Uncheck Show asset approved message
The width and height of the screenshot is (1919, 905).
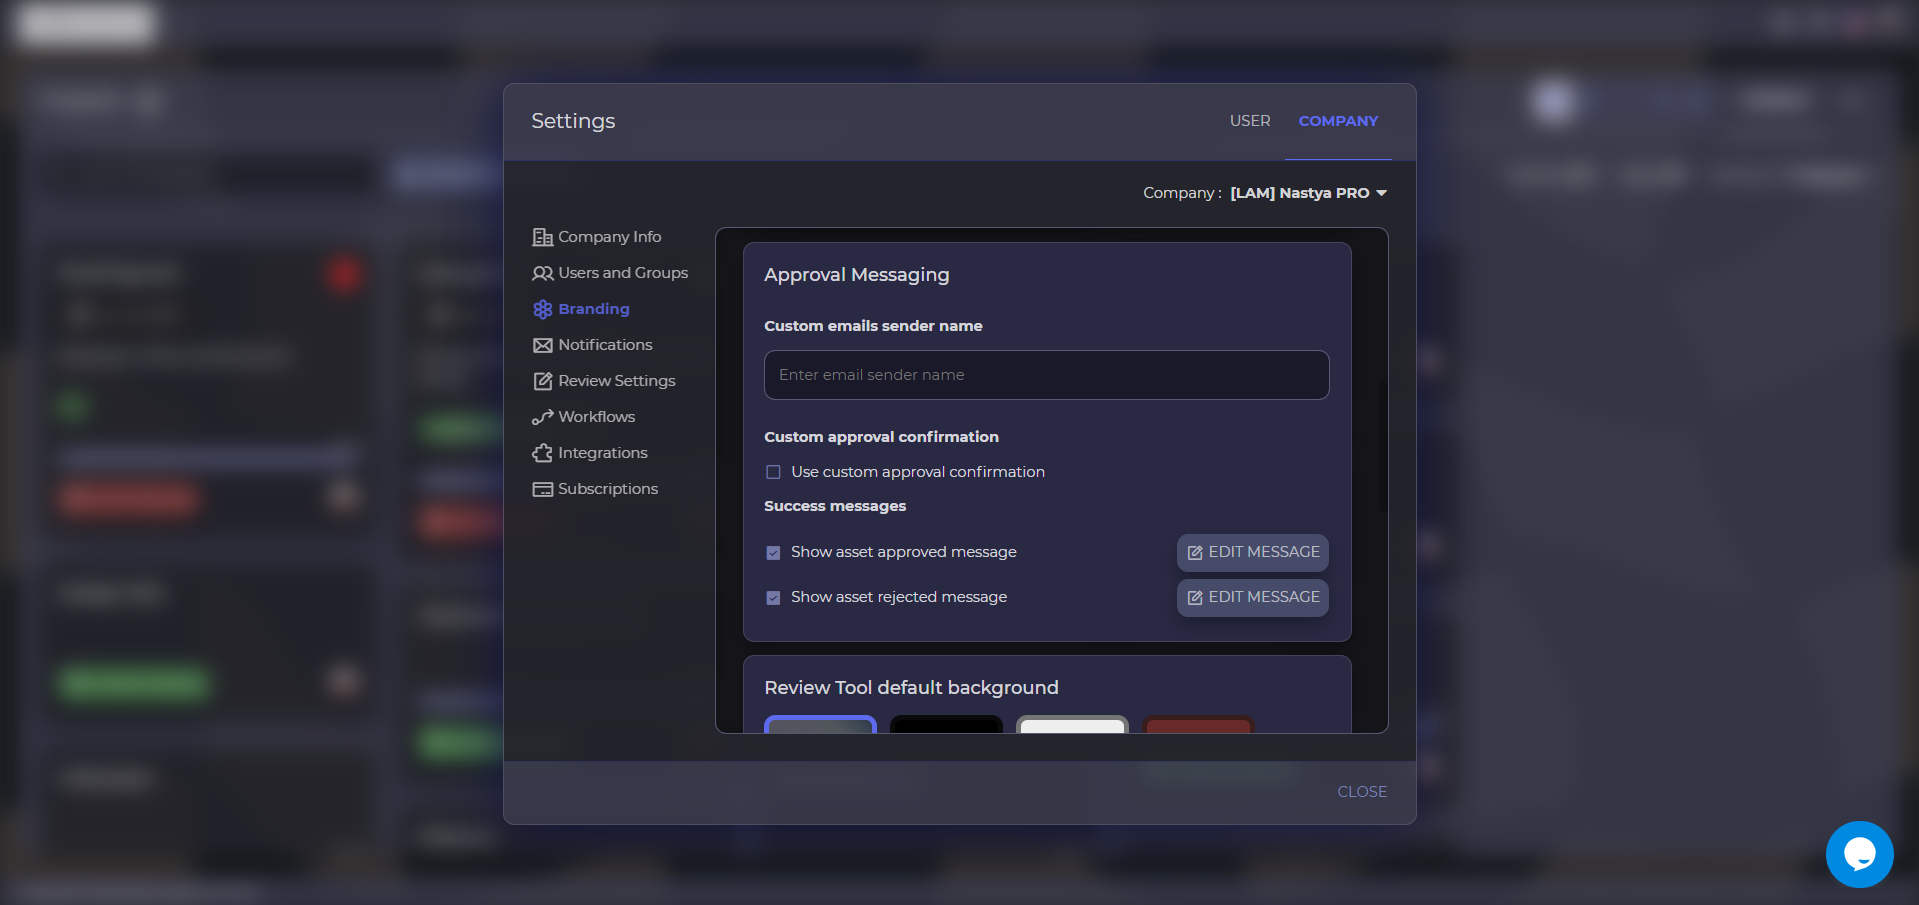[x=773, y=553]
